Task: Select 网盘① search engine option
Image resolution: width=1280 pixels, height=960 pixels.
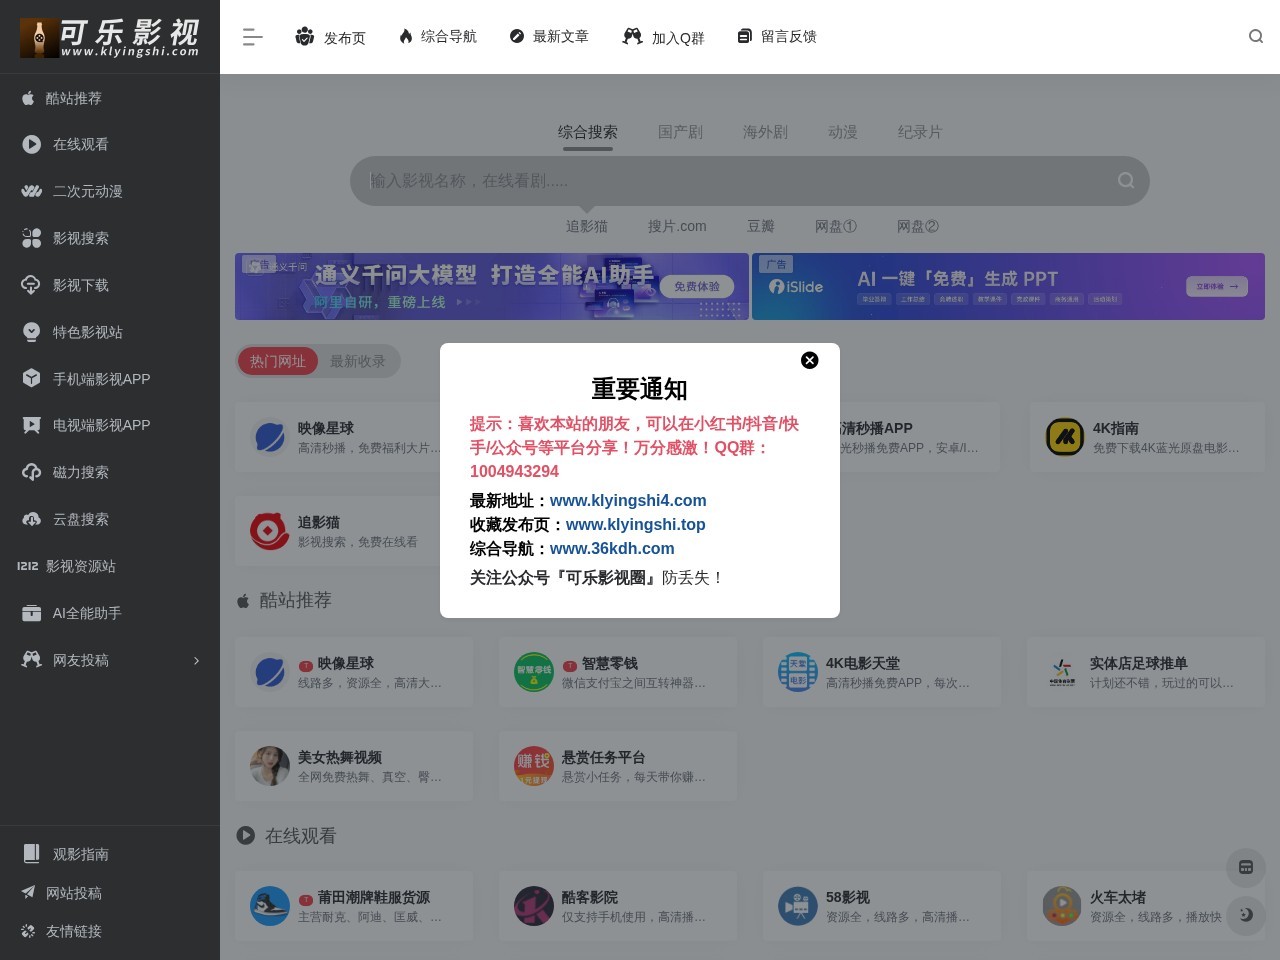Action: [836, 226]
